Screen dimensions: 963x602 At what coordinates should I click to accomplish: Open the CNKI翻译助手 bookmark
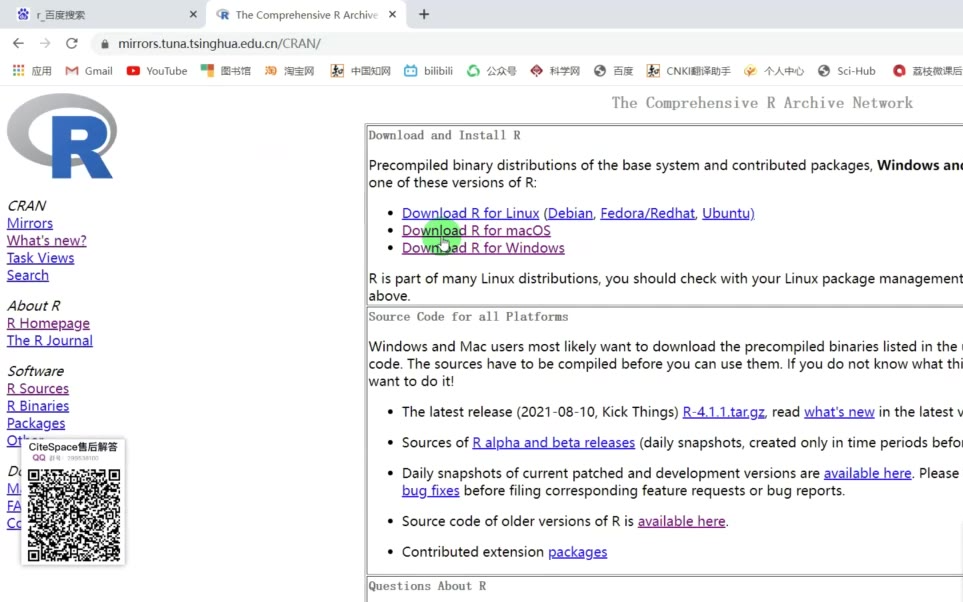688,71
